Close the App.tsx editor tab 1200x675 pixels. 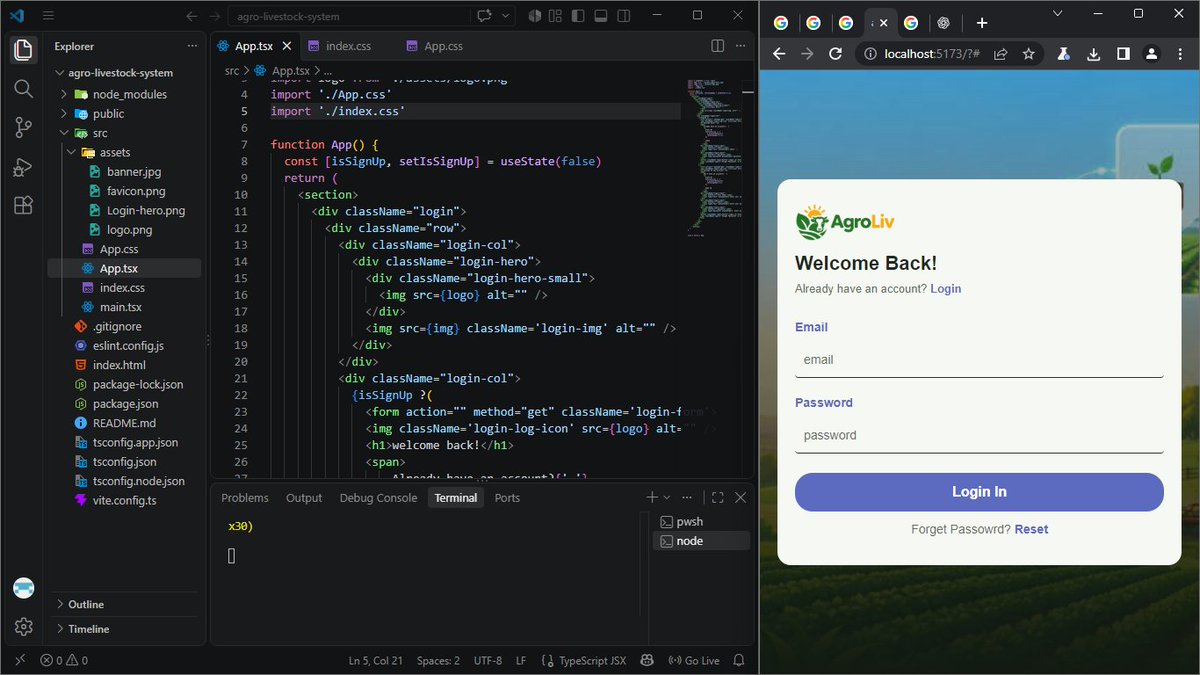[x=287, y=46]
